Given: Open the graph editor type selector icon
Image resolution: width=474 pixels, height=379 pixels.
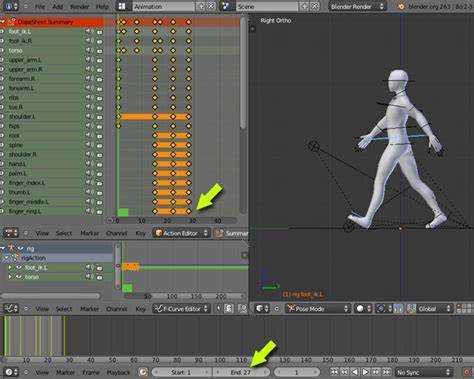Looking at the screenshot, I should (11, 309).
